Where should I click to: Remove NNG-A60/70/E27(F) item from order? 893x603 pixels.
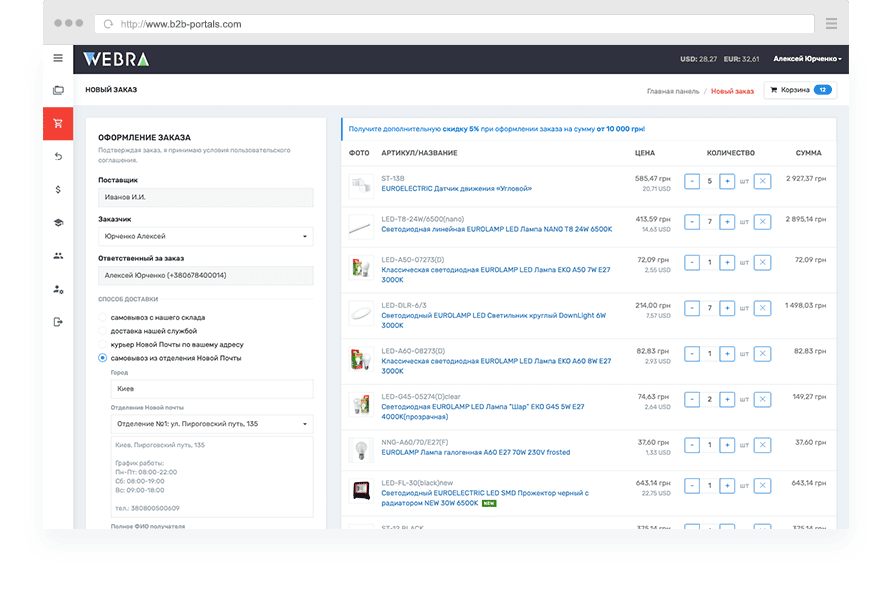763,445
